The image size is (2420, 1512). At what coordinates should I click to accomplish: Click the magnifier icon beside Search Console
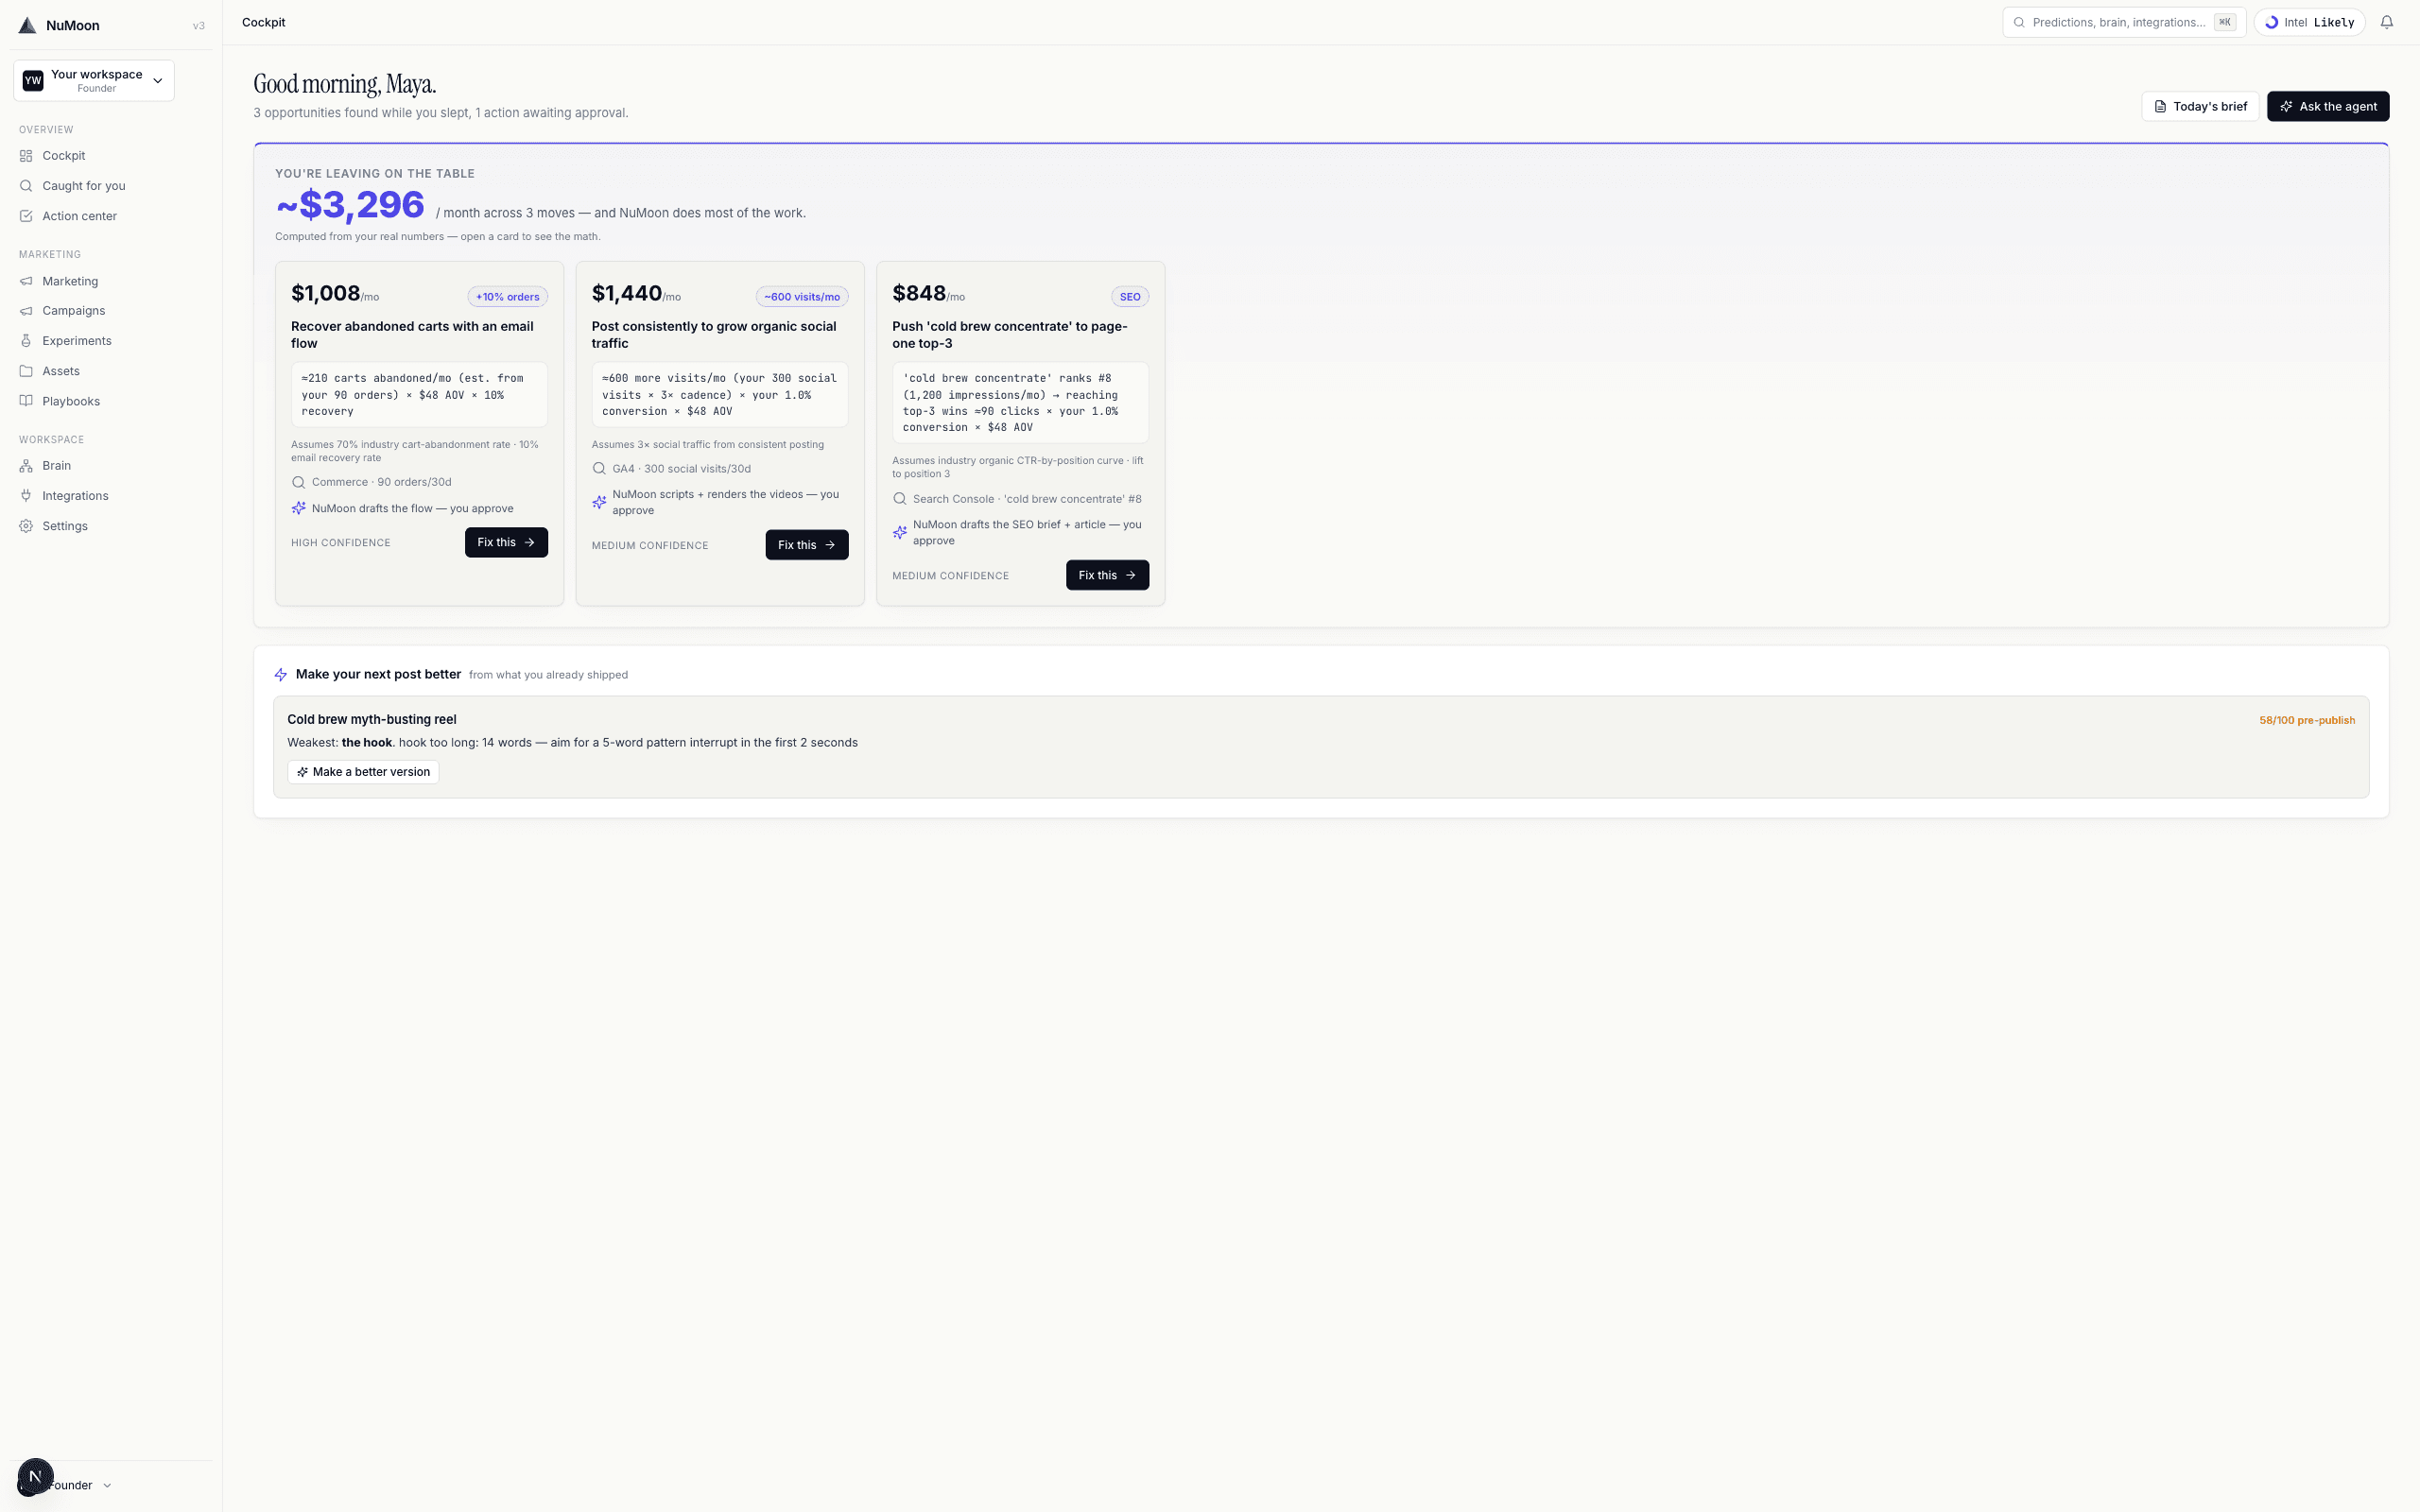coord(900,499)
